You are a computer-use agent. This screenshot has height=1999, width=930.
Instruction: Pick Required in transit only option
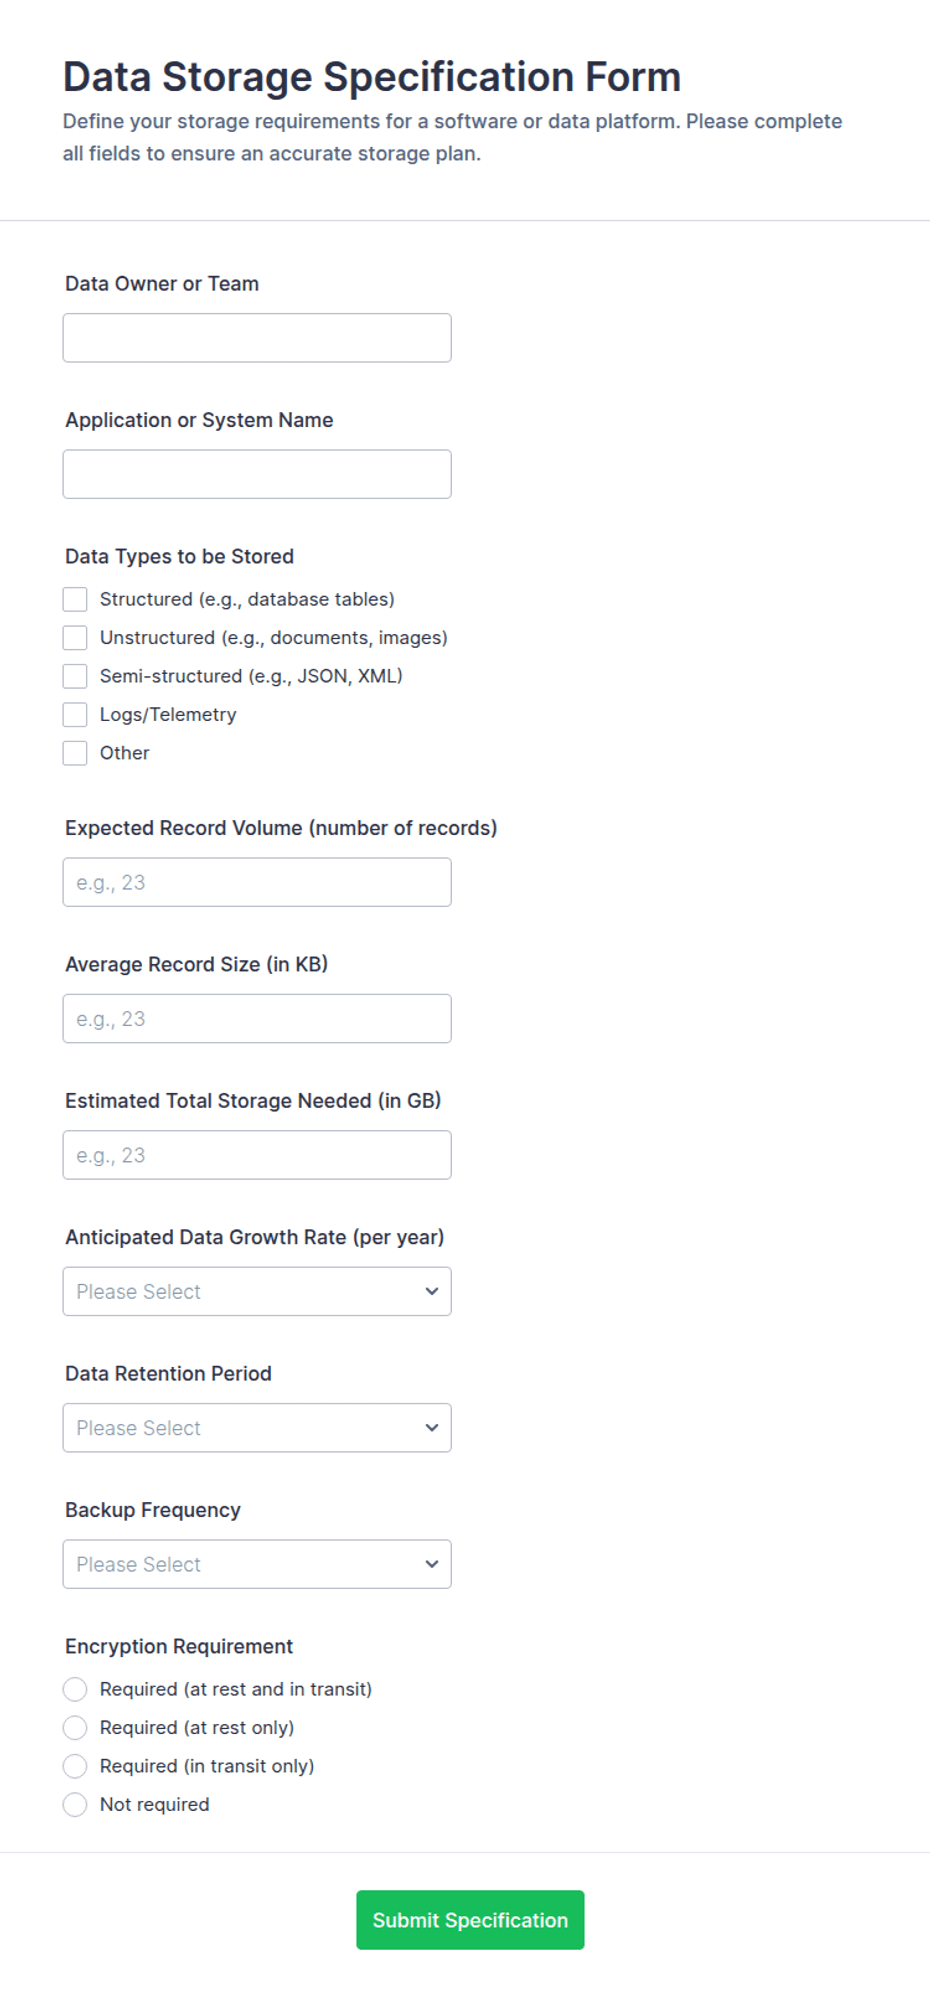75,1766
